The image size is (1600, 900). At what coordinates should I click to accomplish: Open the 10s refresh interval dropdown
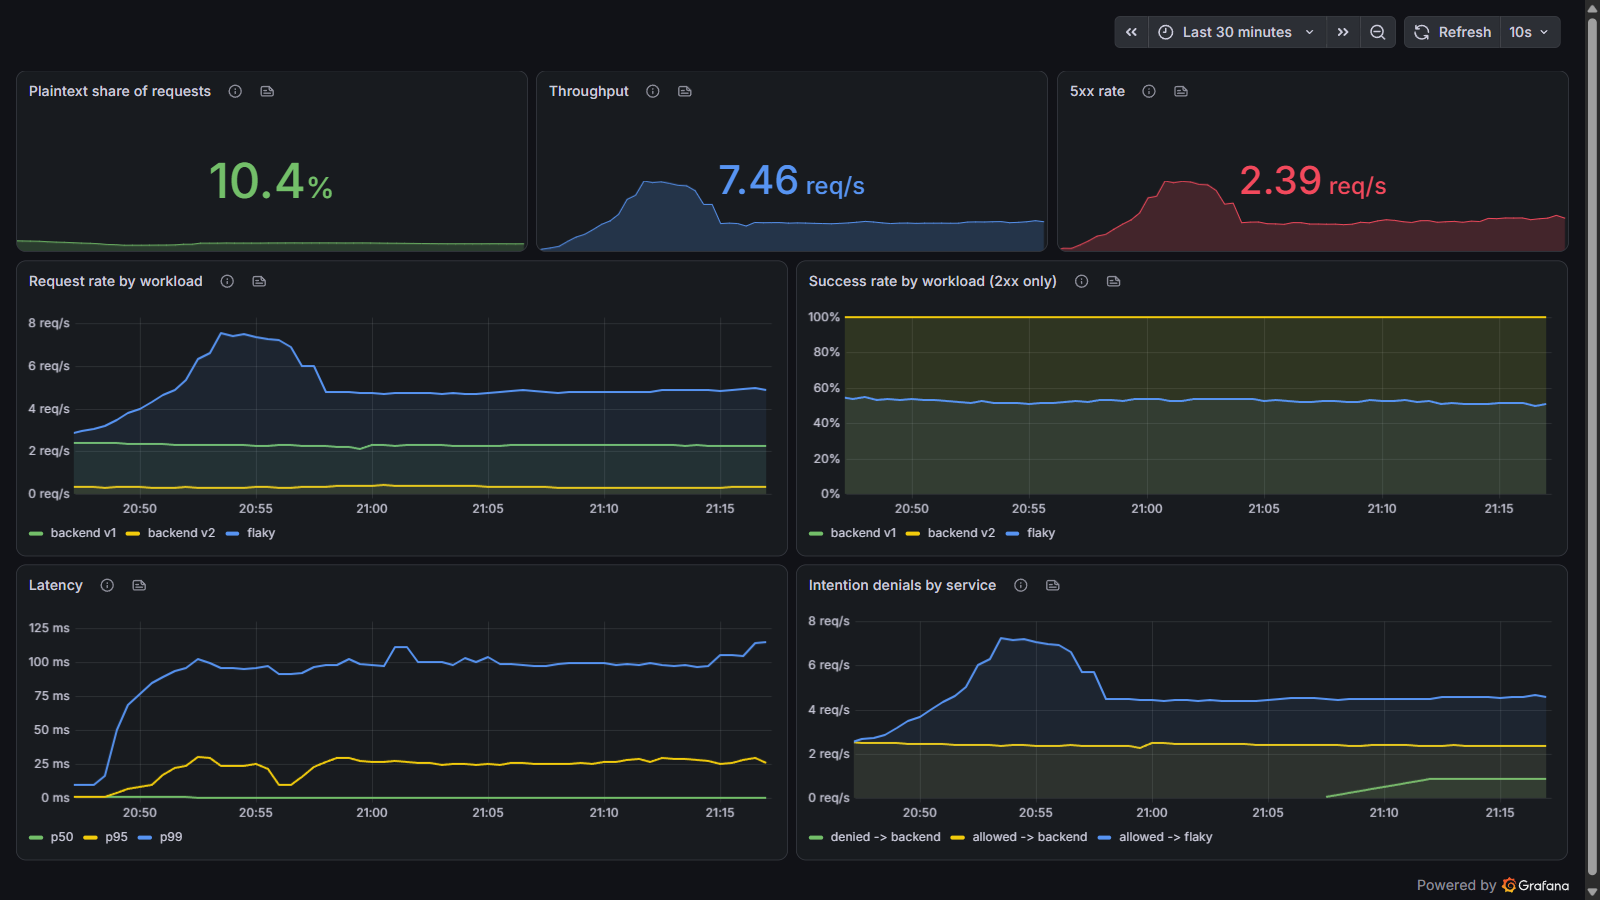[1530, 32]
